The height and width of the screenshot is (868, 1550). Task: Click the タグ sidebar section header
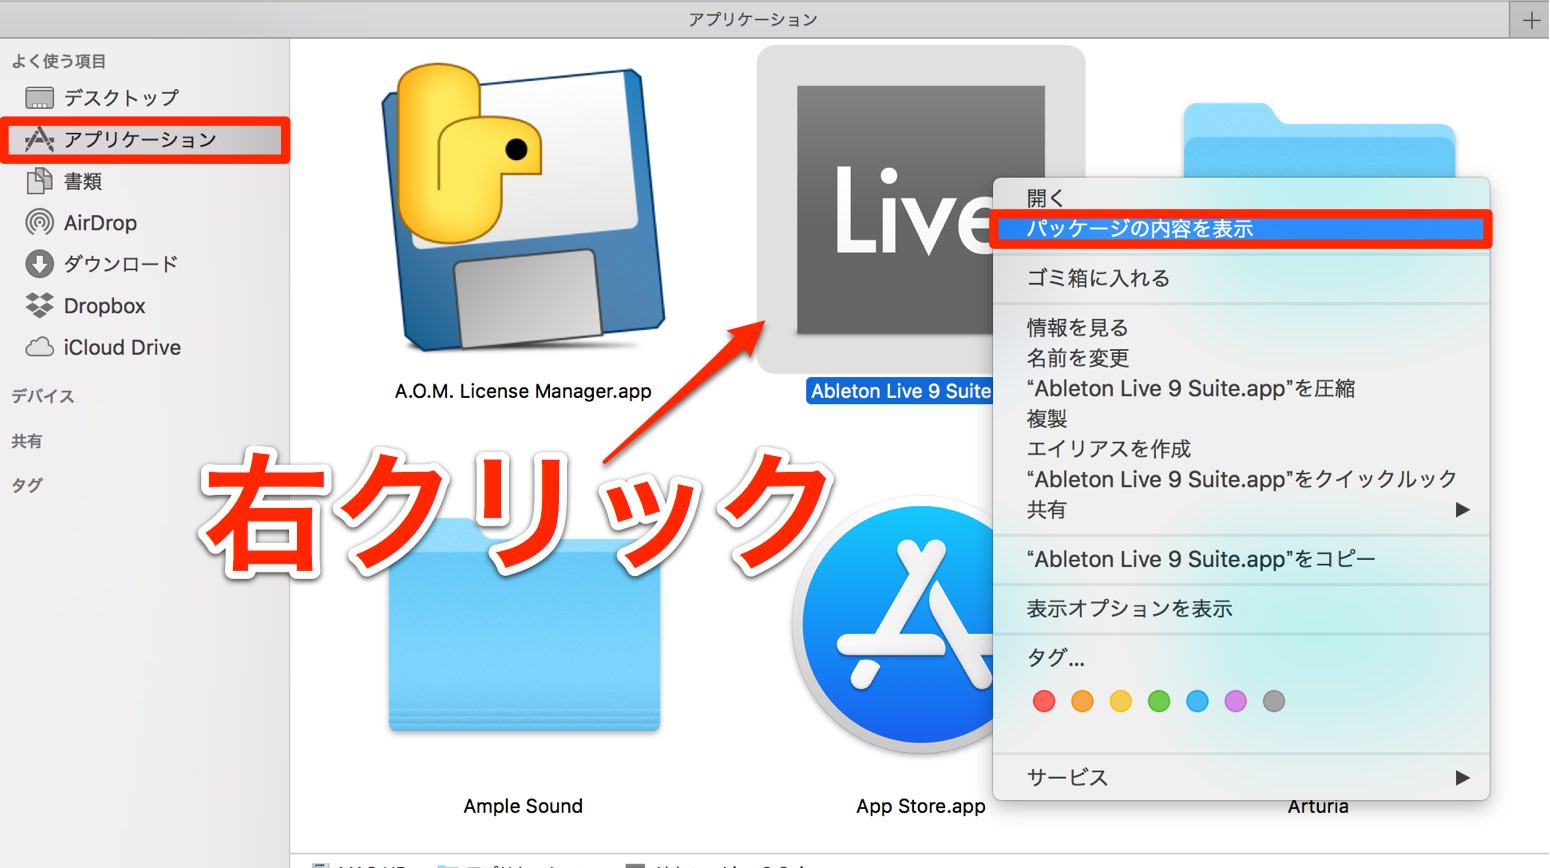[27, 485]
